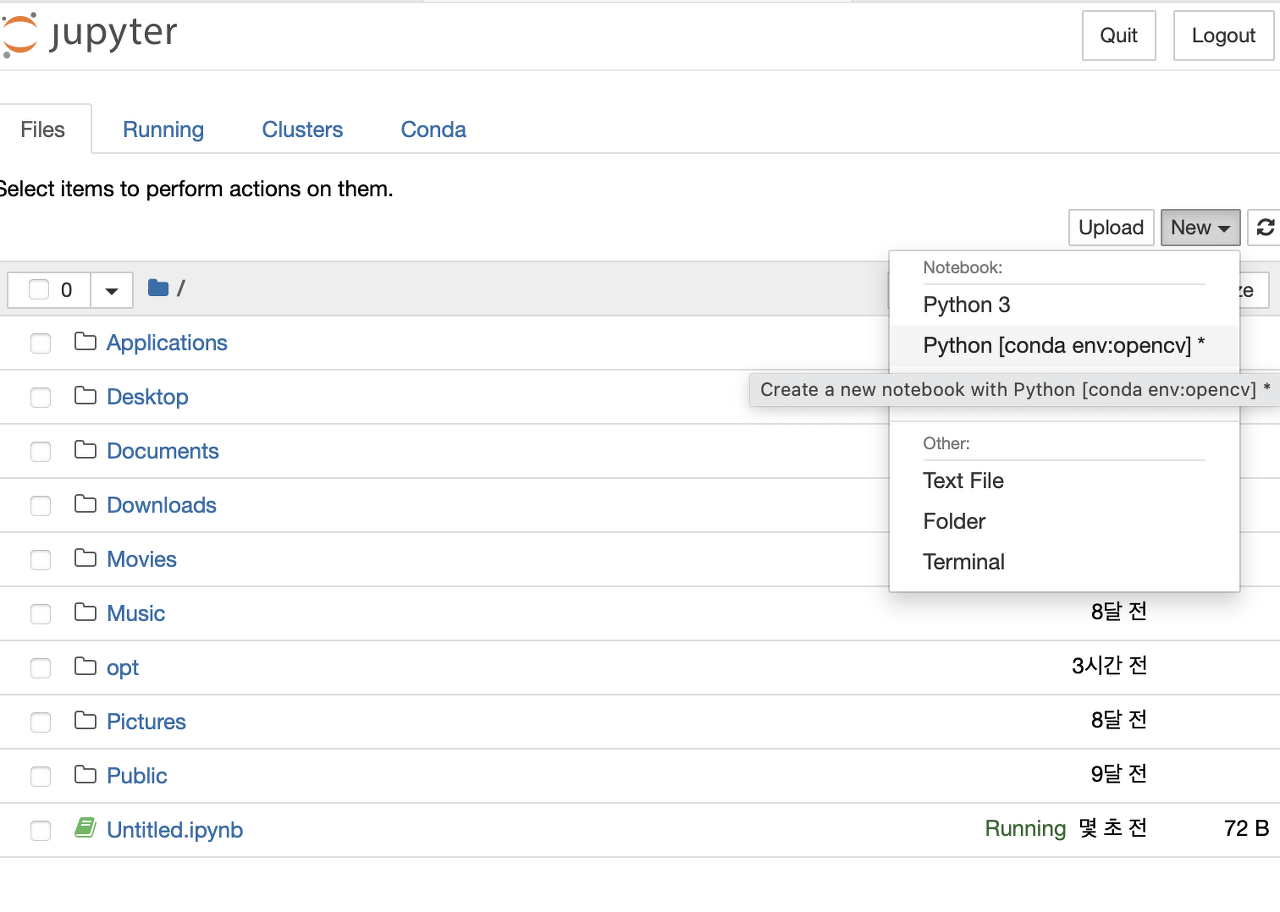This screenshot has height=912, width=1280.
Task: Click the Movies folder icon
Action: tap(85, 558)
